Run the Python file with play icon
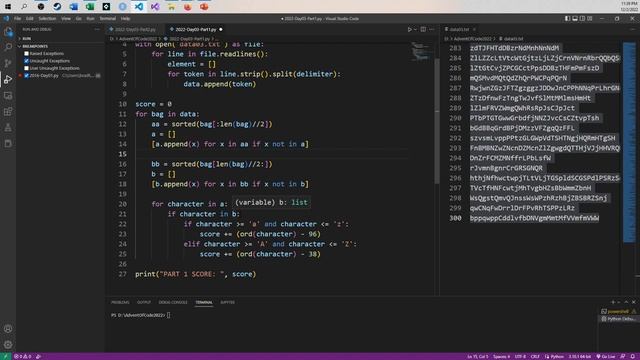 pyautogui.click(x=409, y=29)
